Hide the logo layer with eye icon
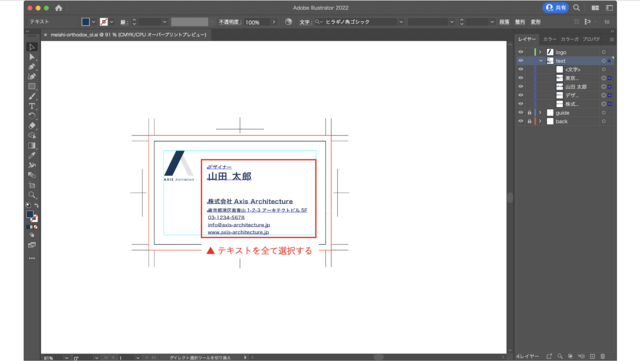The height and width of the screenshot is (361, 640). pyautogui.click(x=521, y=52)
